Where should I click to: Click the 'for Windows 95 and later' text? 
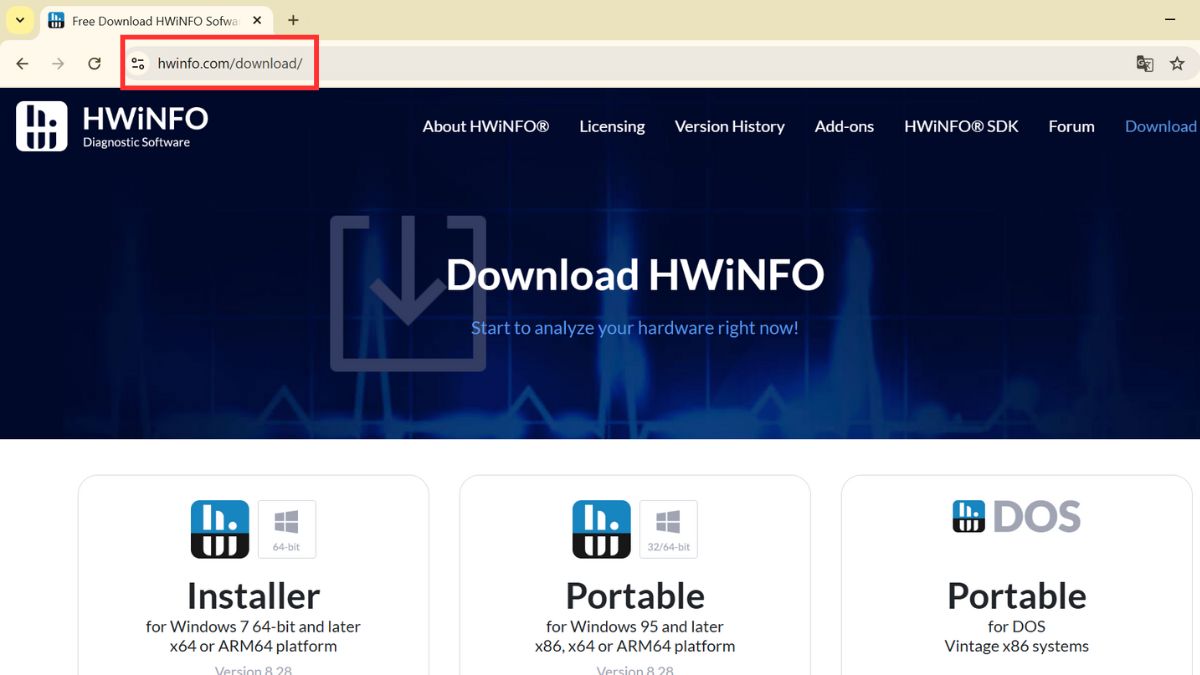coord(635,627)
